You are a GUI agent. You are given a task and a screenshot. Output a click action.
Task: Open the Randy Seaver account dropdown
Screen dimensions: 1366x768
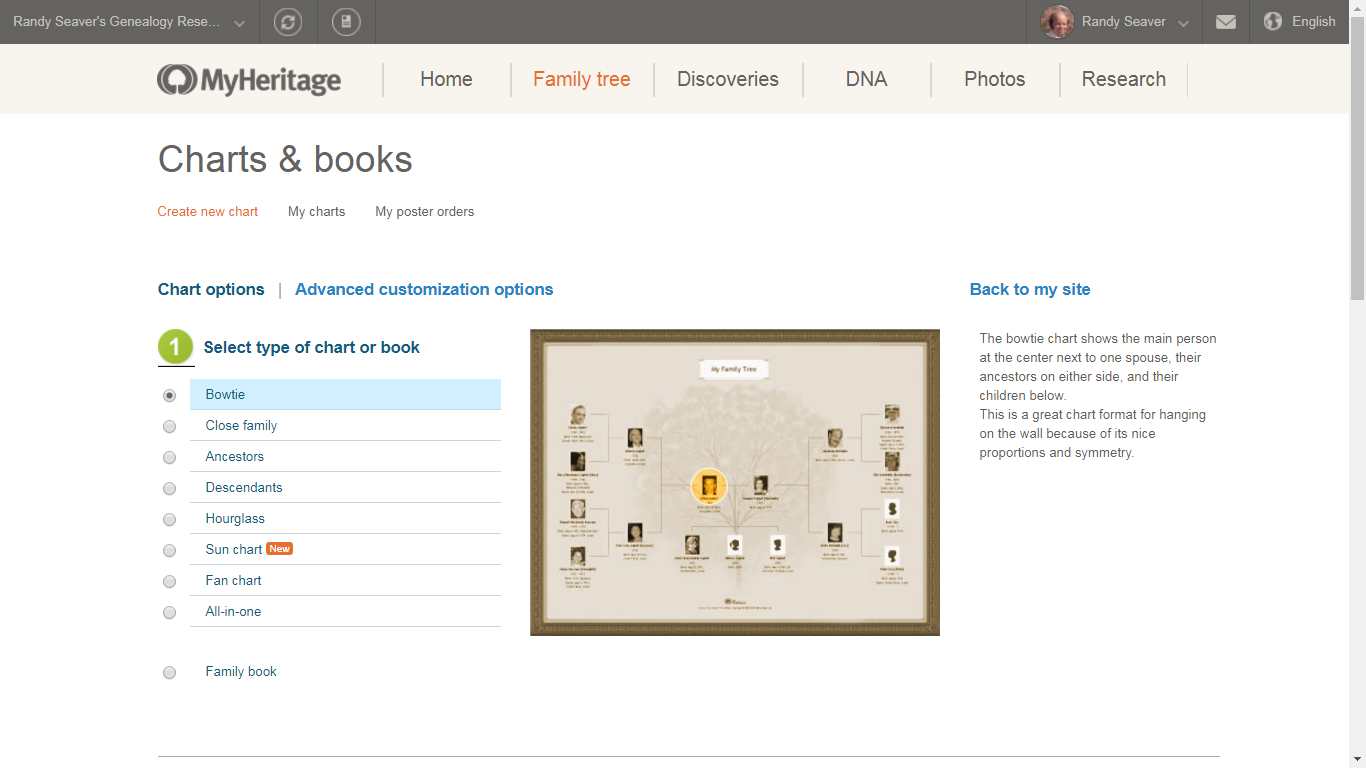pos(1122,21)
